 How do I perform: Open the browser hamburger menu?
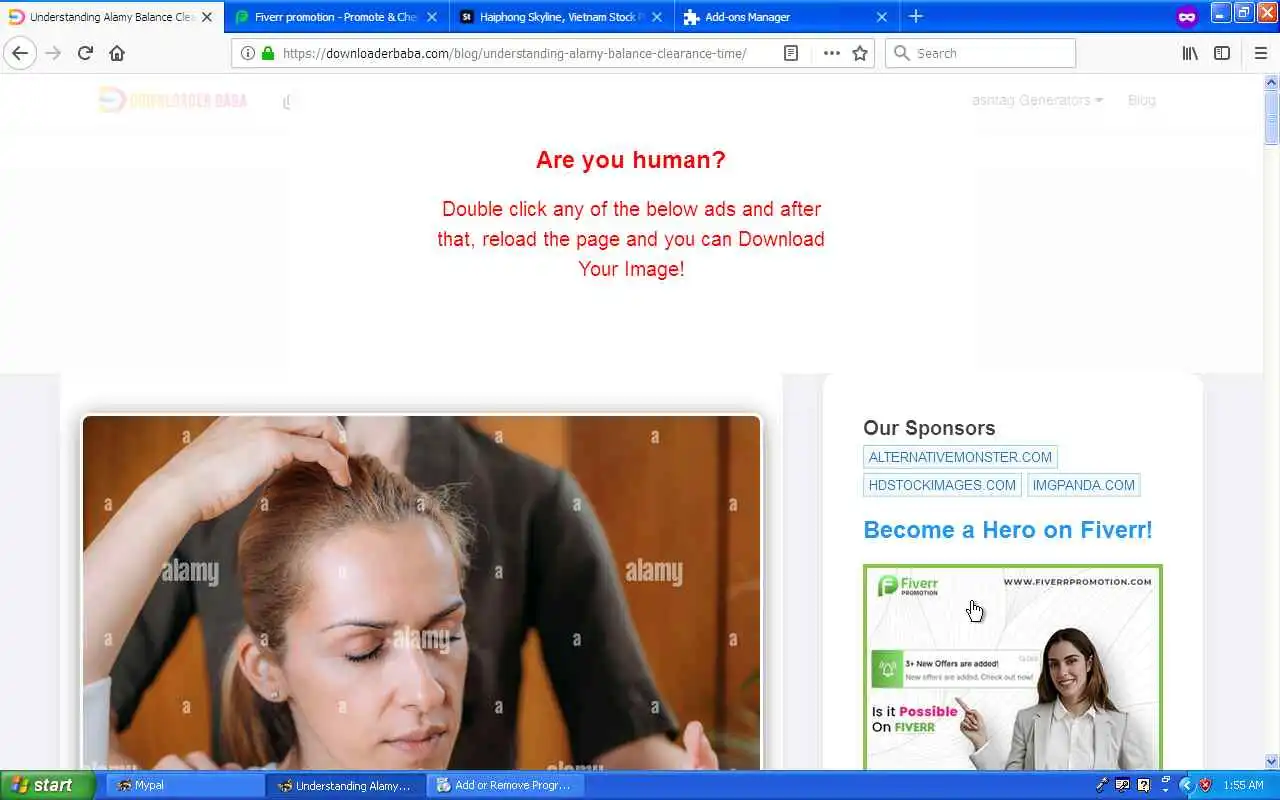[1261, 53]
